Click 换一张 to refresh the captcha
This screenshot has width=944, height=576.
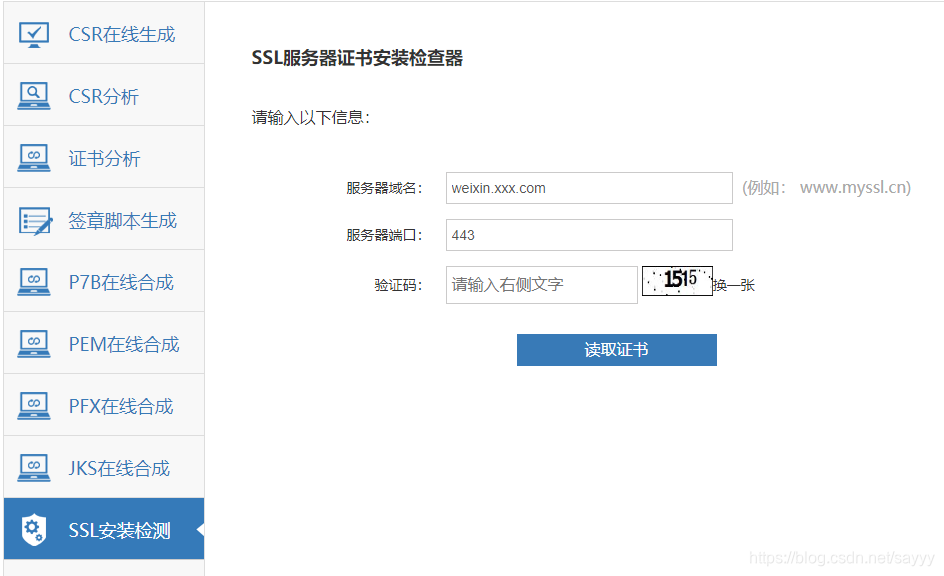736,284
